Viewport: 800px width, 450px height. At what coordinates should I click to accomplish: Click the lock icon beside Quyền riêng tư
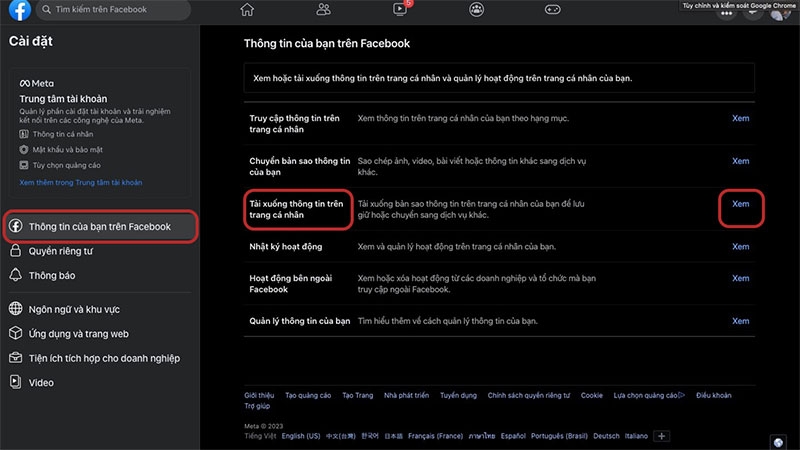click(x=16, y=251)
